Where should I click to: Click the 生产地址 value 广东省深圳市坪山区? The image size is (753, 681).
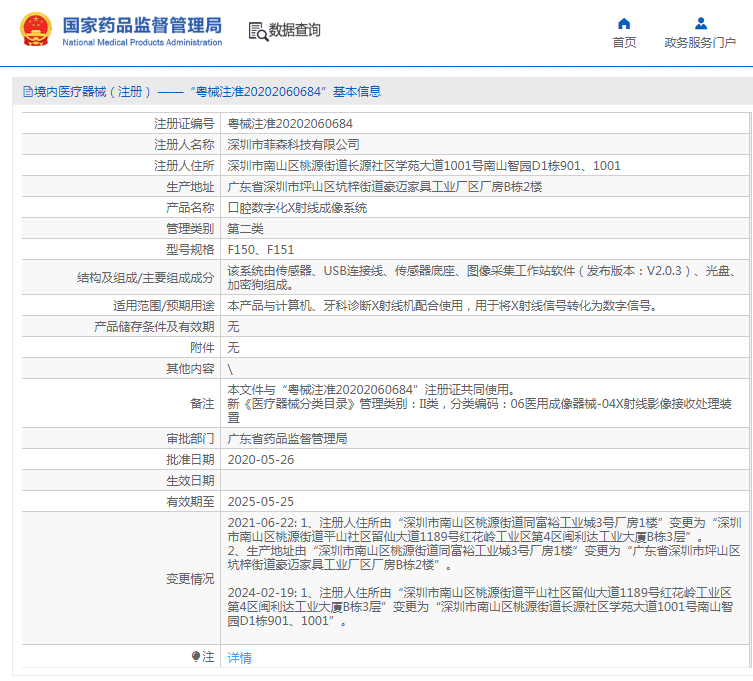point(385,187)
